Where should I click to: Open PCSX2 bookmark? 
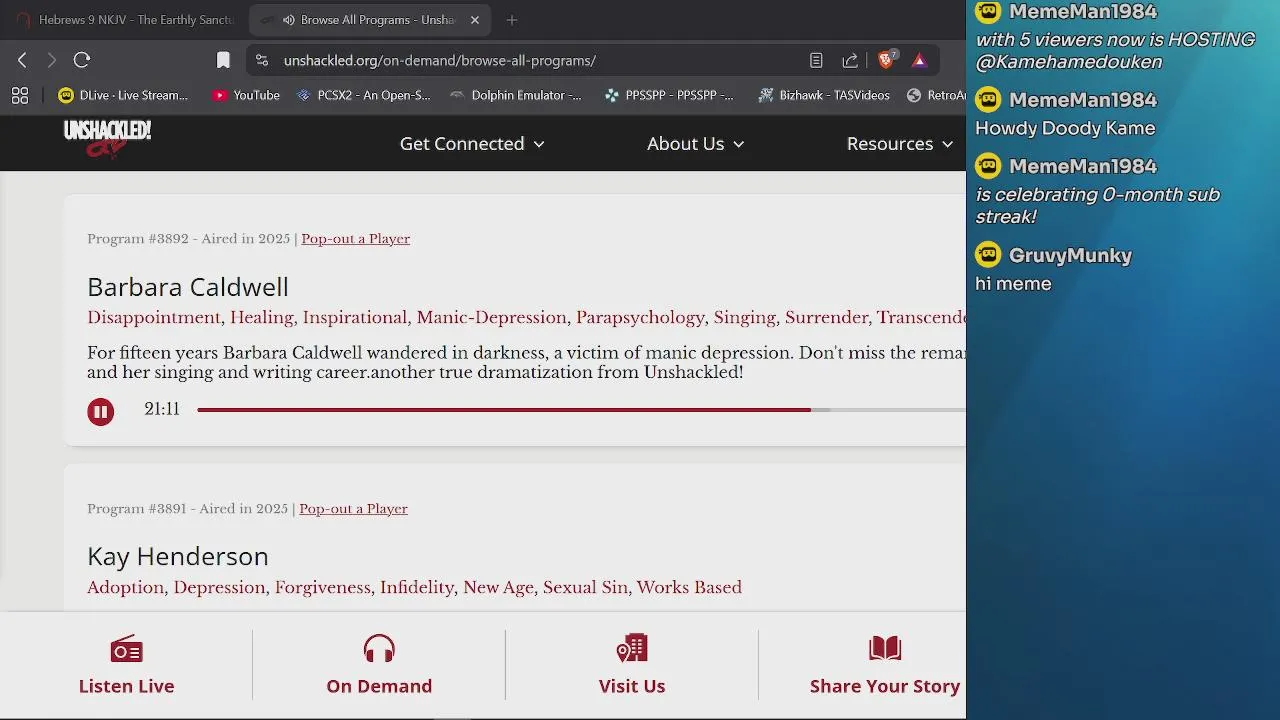tap(363, 95)
